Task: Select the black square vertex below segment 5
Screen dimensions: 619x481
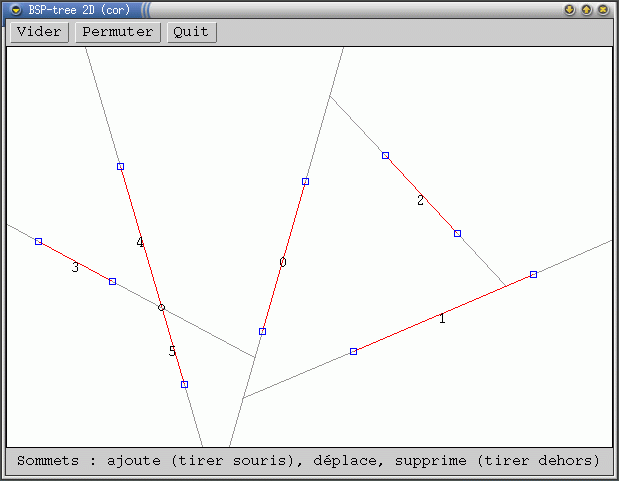Action: (x=184, y=384)
